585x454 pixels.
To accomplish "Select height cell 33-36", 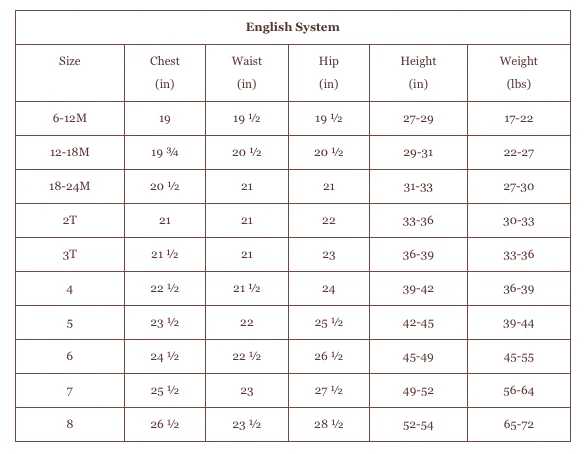I will coord(418,220).
